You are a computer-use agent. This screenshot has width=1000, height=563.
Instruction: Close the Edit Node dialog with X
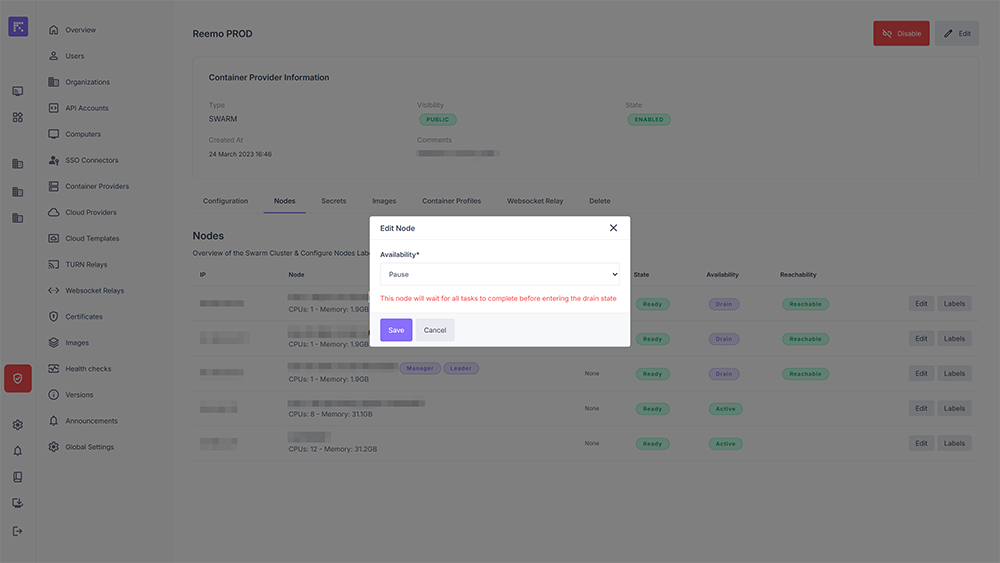click(x=613, y=228)
